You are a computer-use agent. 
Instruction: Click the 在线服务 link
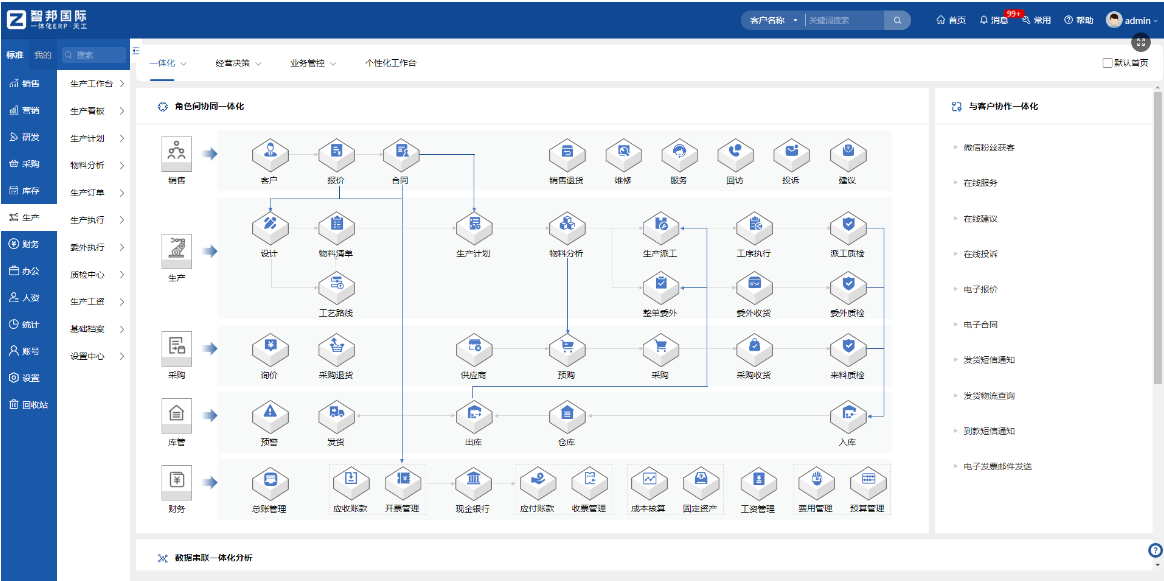pyautogui.click(x=980, y=183)
